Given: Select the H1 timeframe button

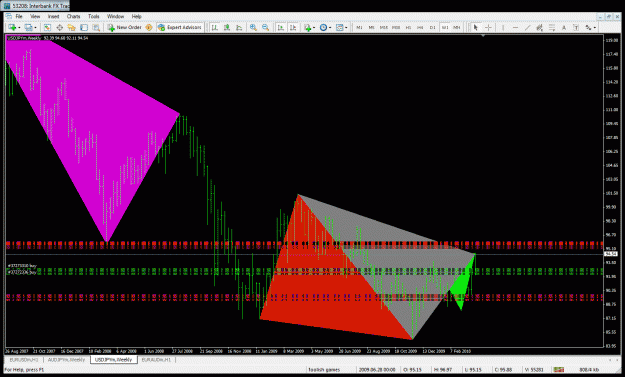Looking at the screenshot, I should (x=408, y=27).
